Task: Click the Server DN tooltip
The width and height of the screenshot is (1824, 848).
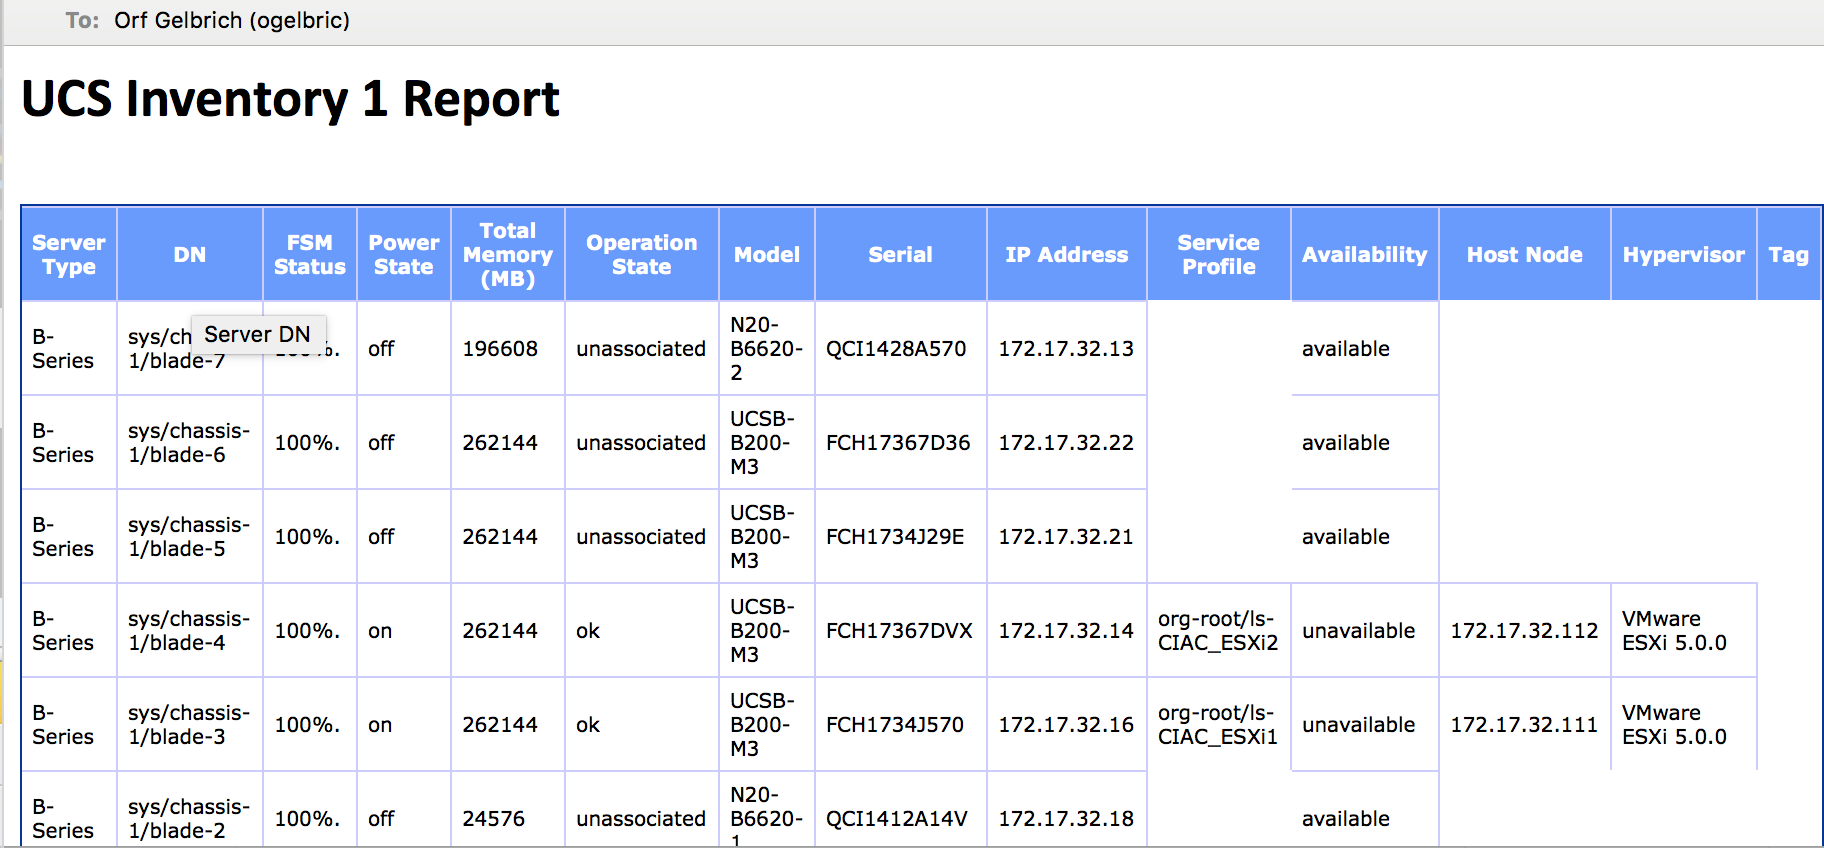Action: click(x=258, y=334)
